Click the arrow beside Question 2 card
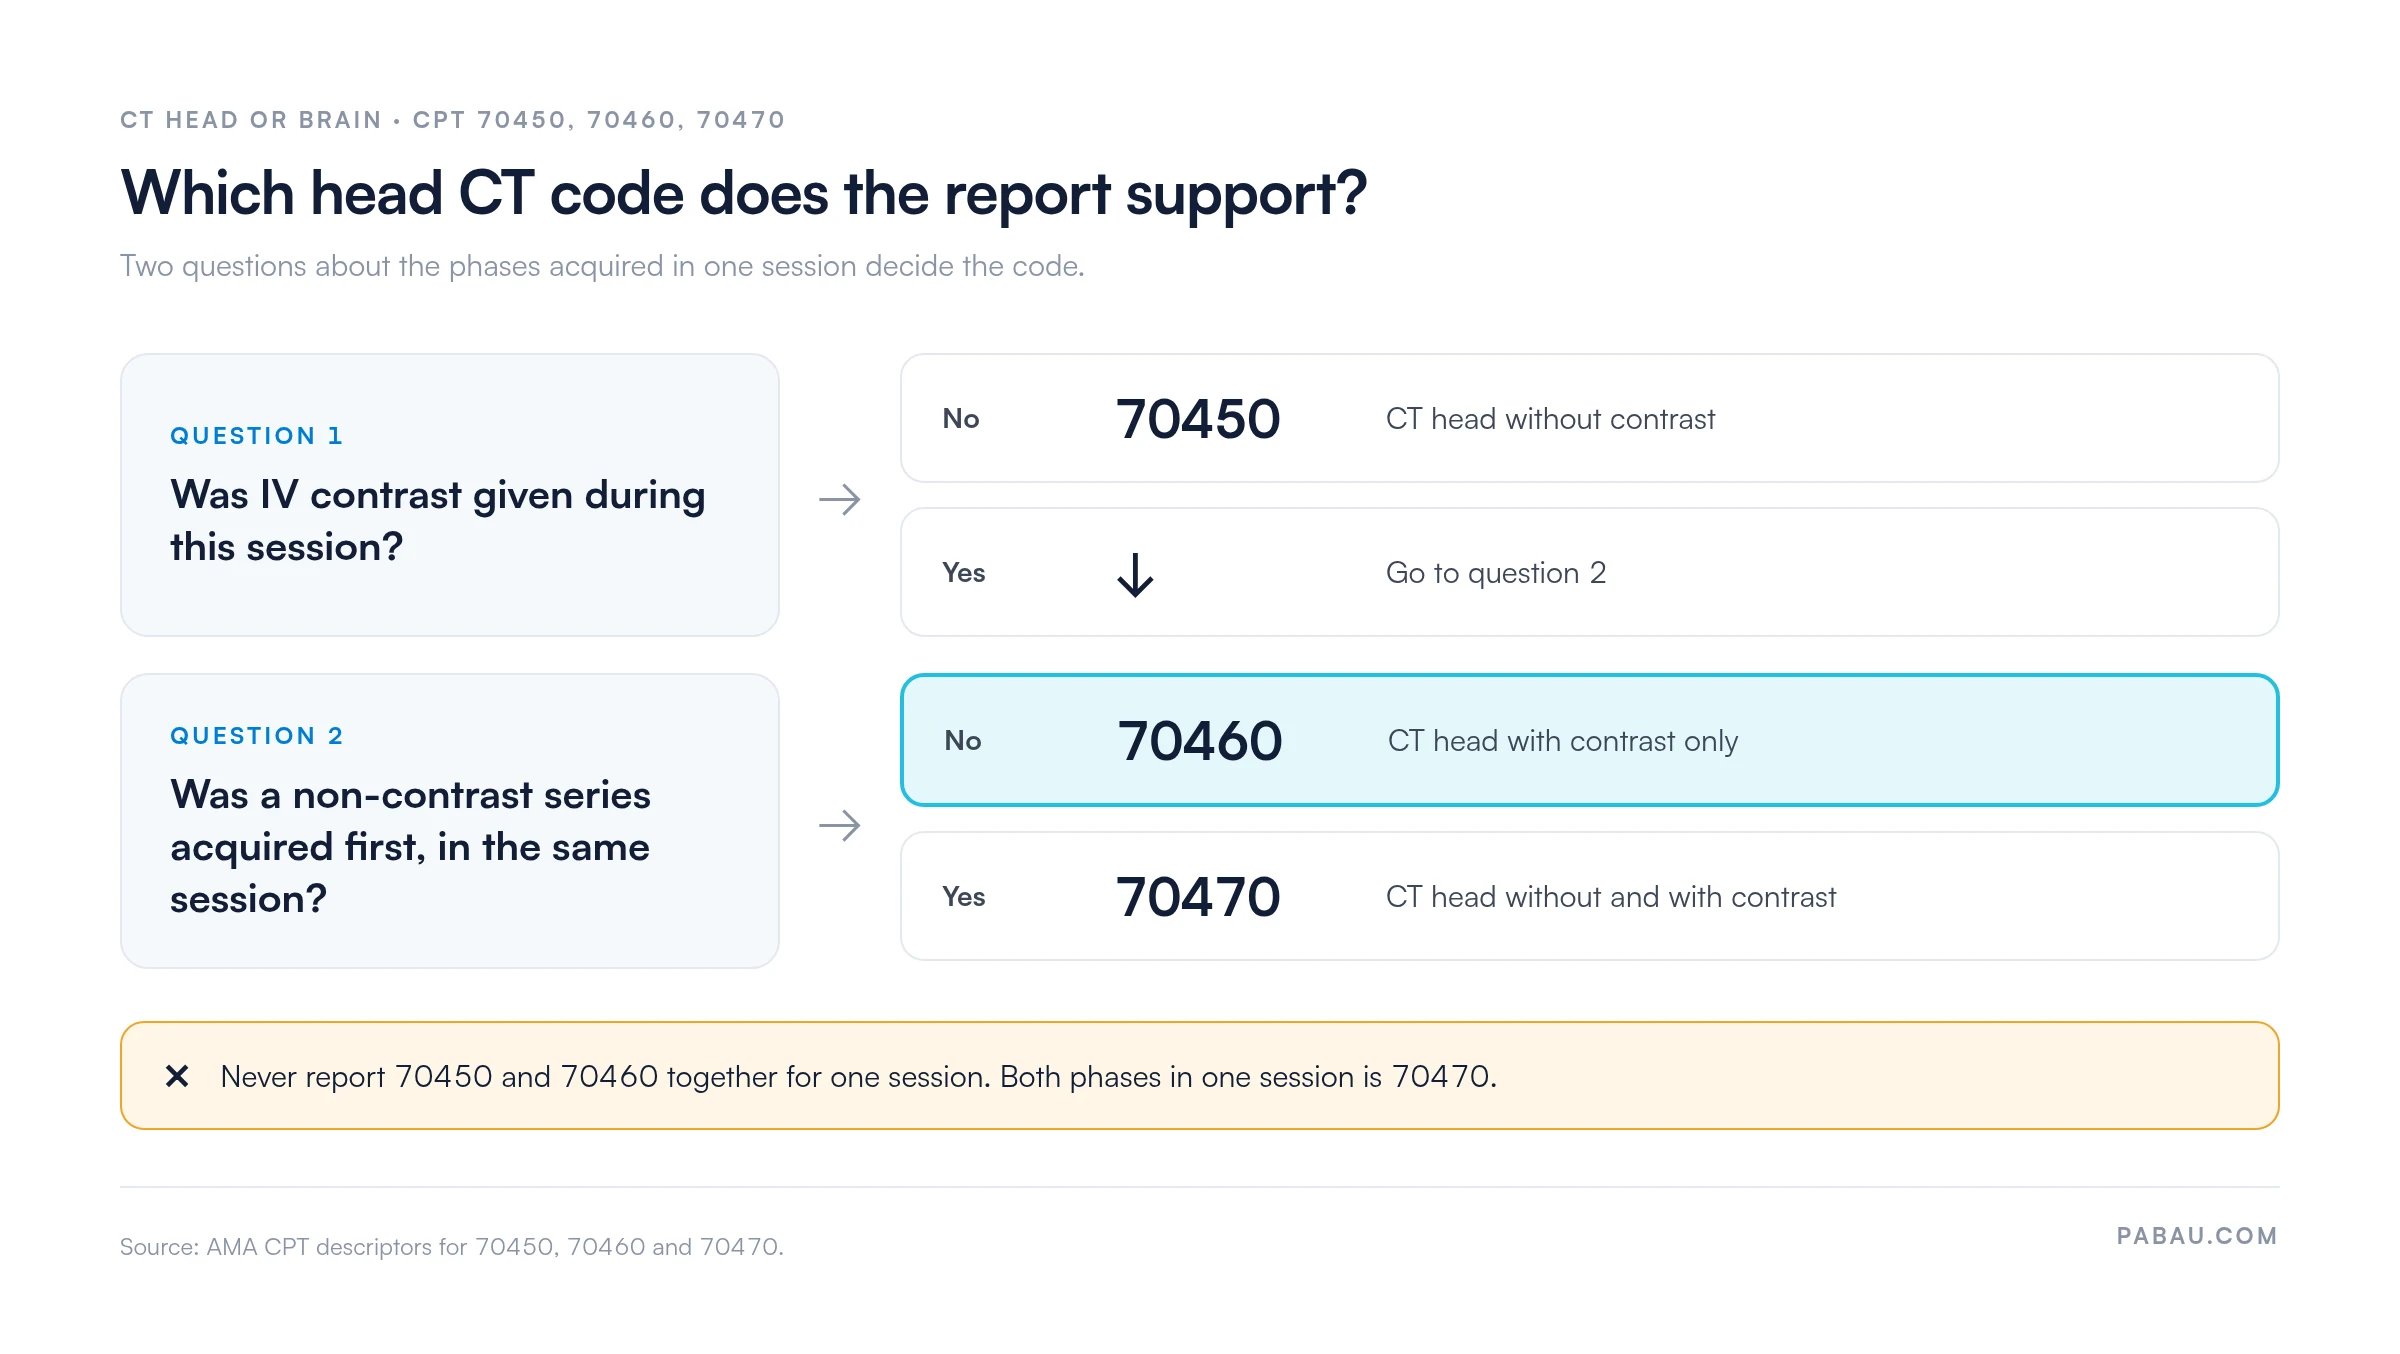This screenshot has width=2400, height=1354. click(x=840, y=825)
